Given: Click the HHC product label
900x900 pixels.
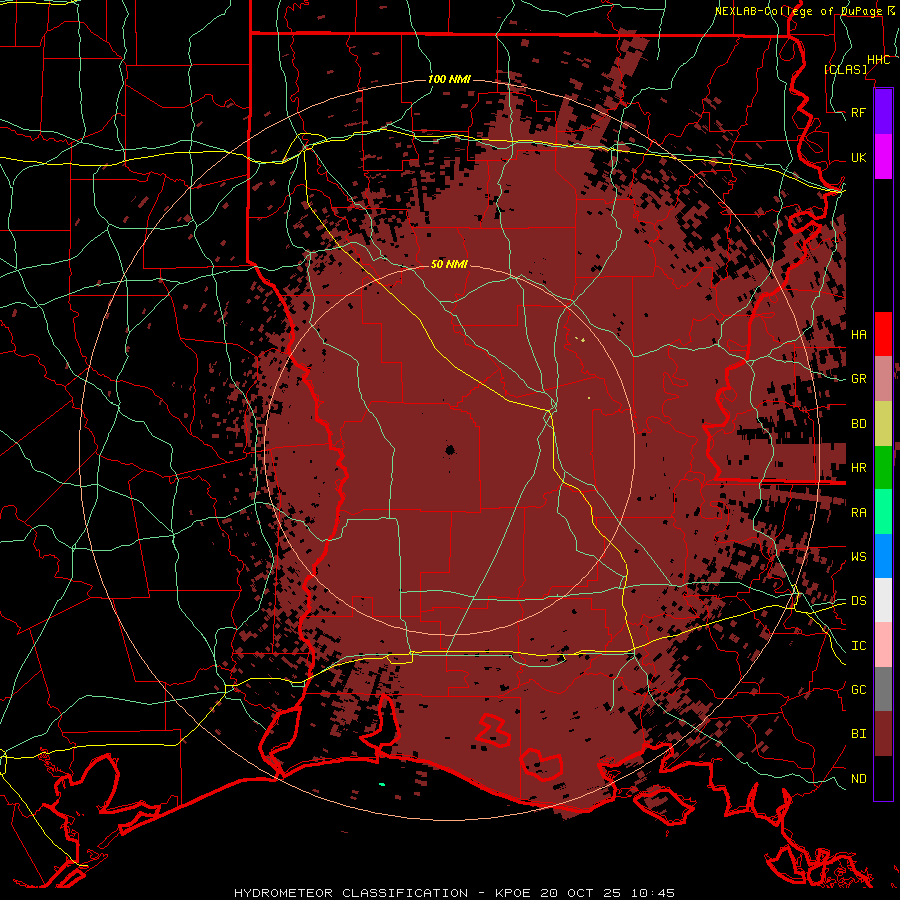Looking at the screenshot, I should click(879, 60).
